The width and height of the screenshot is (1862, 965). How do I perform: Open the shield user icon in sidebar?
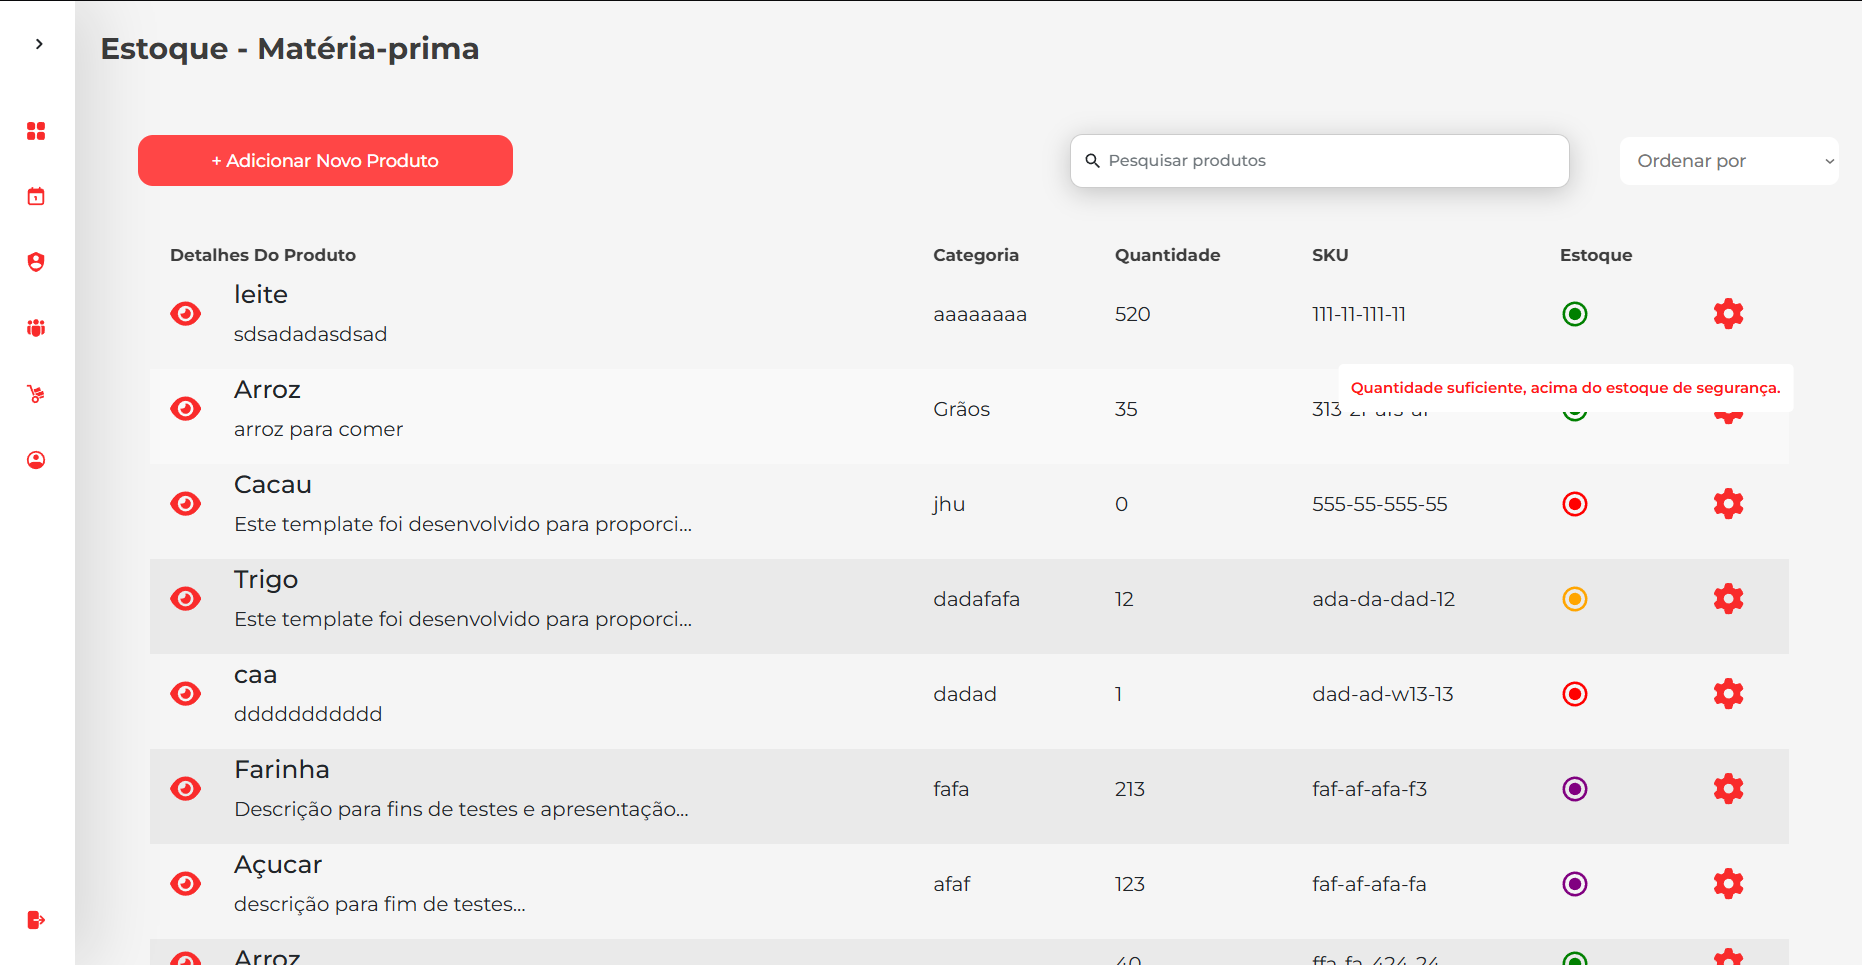point(36,262)
